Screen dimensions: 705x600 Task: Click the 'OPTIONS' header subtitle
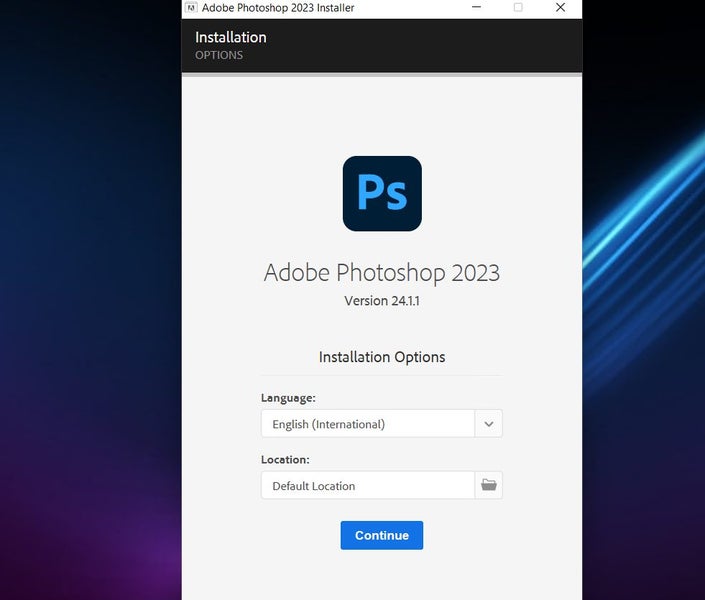click(x=219, y=55)
